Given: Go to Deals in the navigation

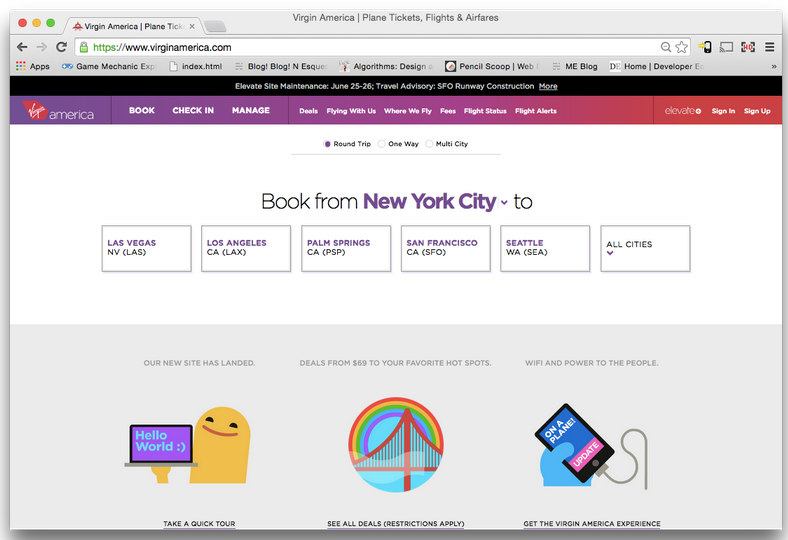Looking at the screenshot, I should coord(309,111).
